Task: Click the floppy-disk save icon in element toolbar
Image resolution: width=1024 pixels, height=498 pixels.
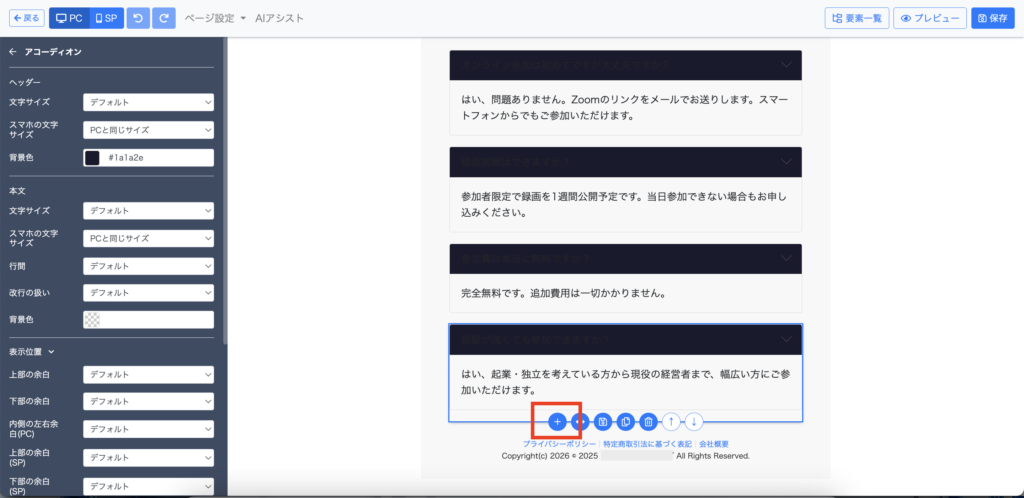Action: click(603, 422)
